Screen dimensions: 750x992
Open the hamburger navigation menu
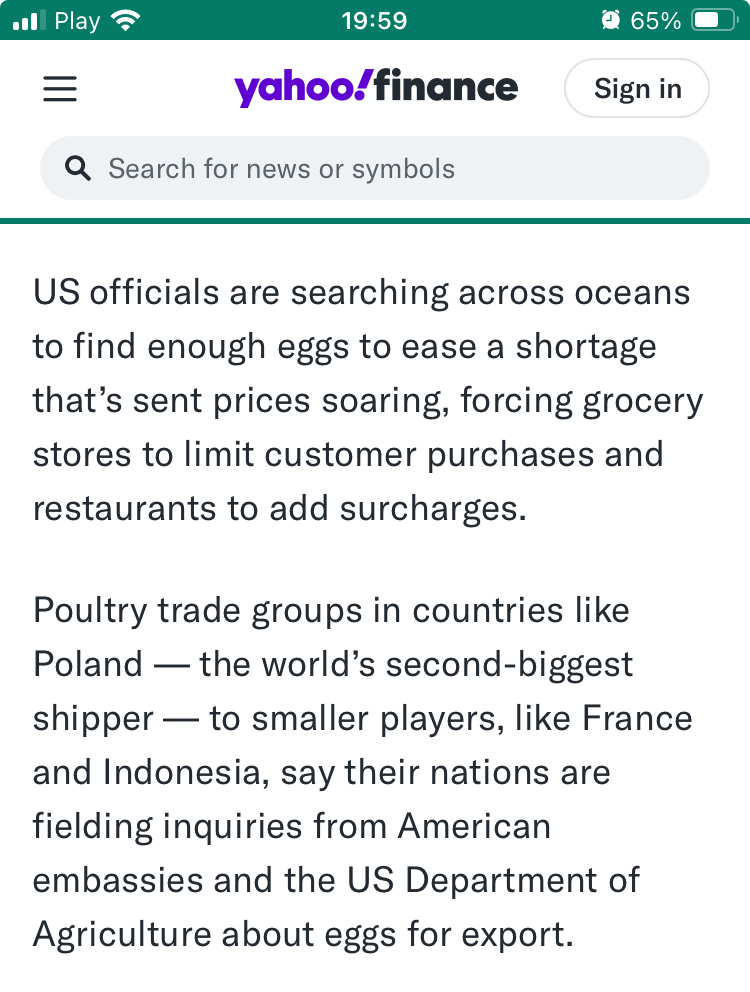point(60,89)
